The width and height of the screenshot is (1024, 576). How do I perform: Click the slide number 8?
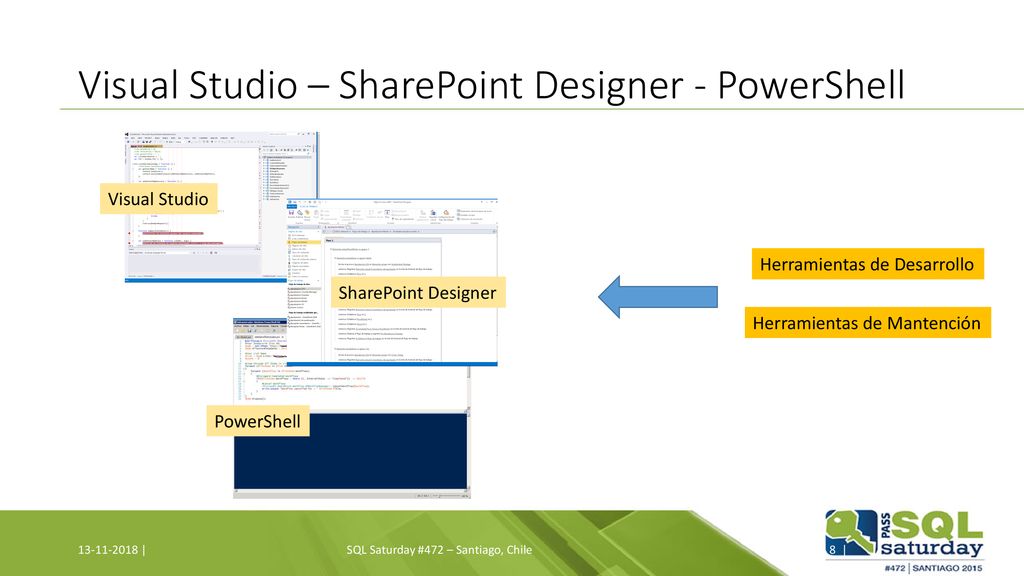(x=833, y=549)
